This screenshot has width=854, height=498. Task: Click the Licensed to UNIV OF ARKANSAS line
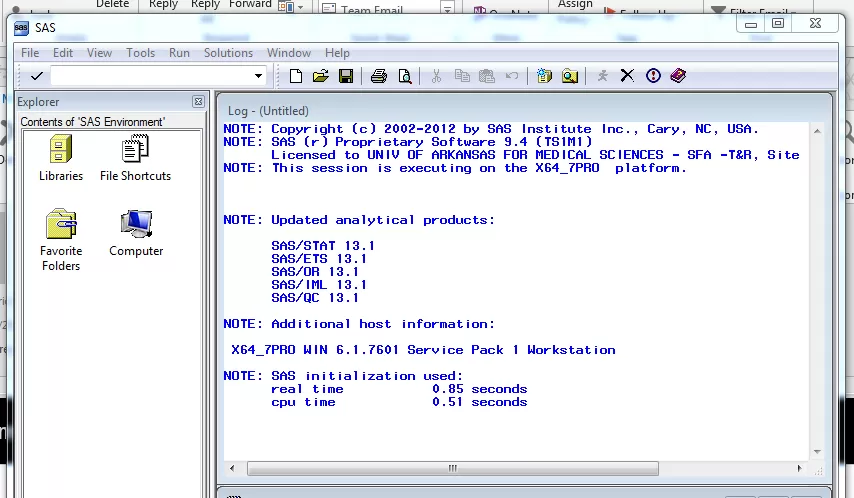click(535, 155)
